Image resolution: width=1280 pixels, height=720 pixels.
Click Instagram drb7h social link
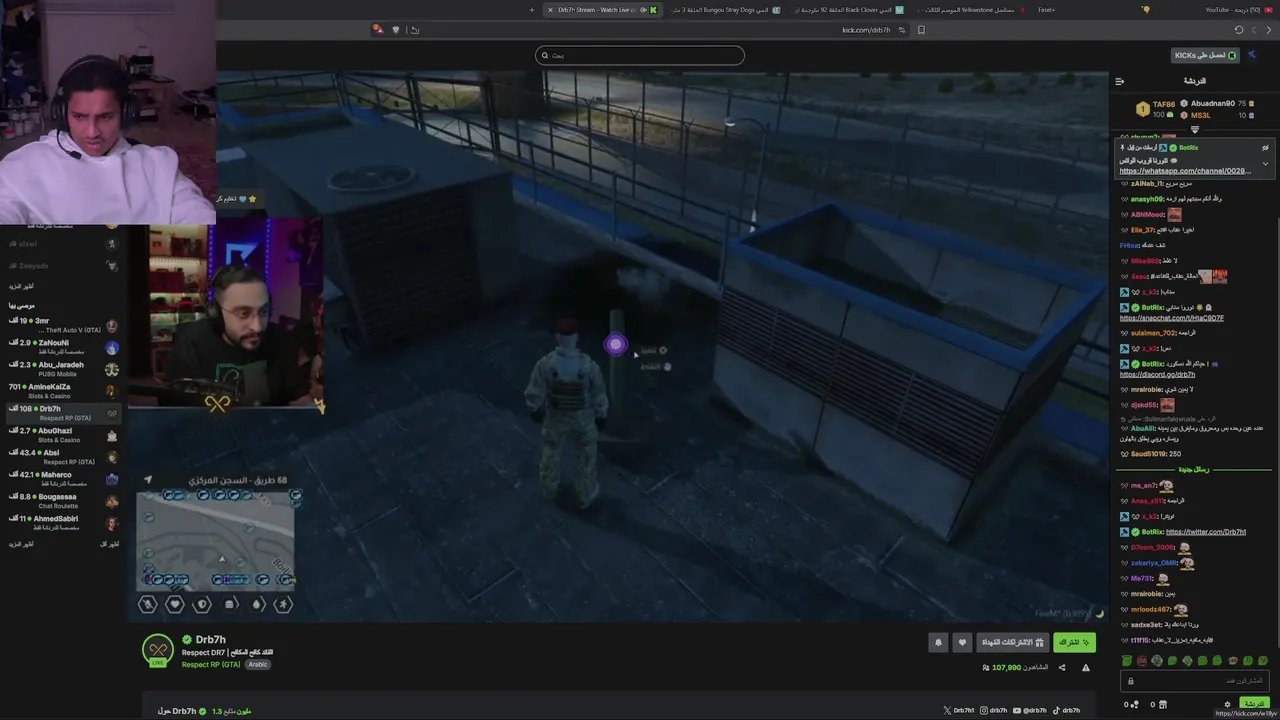tap(994, 711)
